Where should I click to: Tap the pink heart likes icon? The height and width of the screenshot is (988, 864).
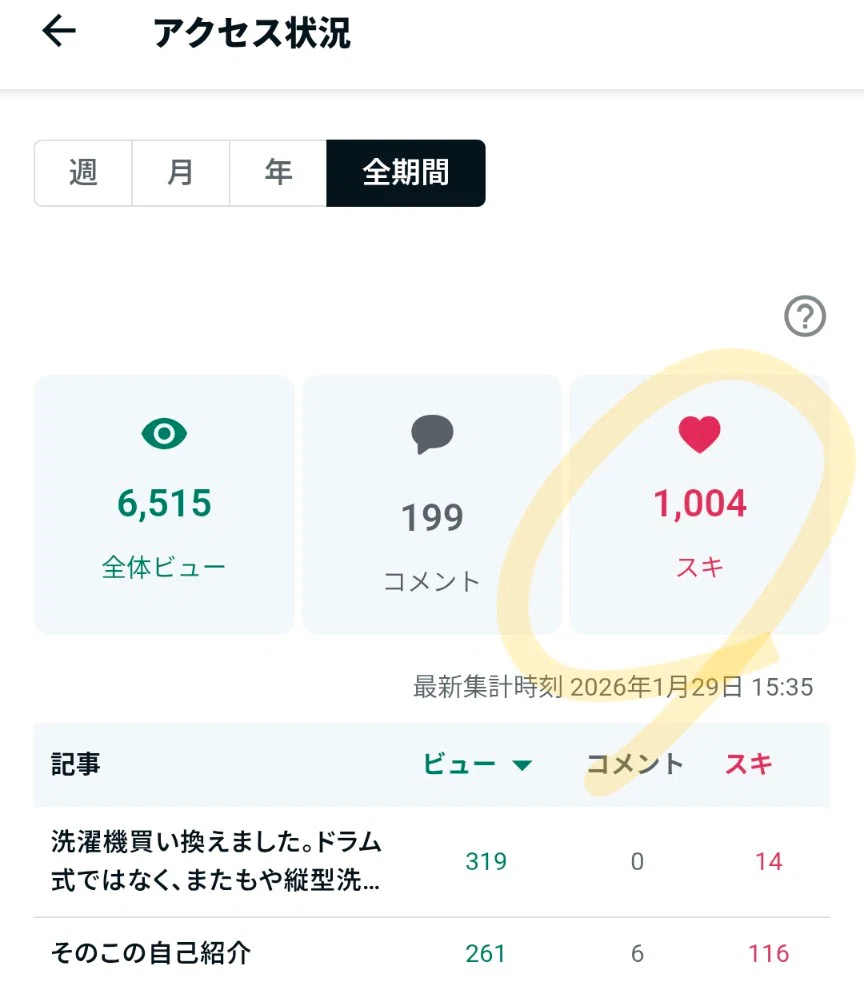700,434
